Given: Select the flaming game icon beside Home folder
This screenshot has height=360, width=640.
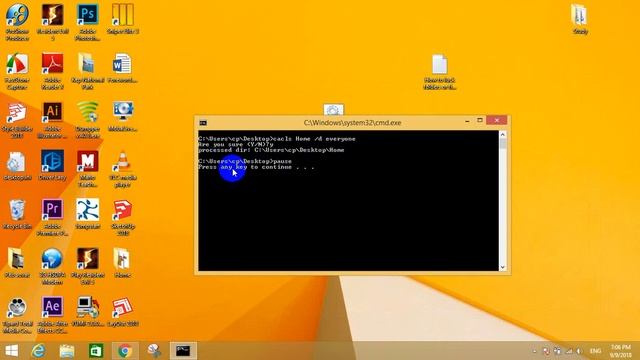Looking at the screenshot, I should [87, 258].
